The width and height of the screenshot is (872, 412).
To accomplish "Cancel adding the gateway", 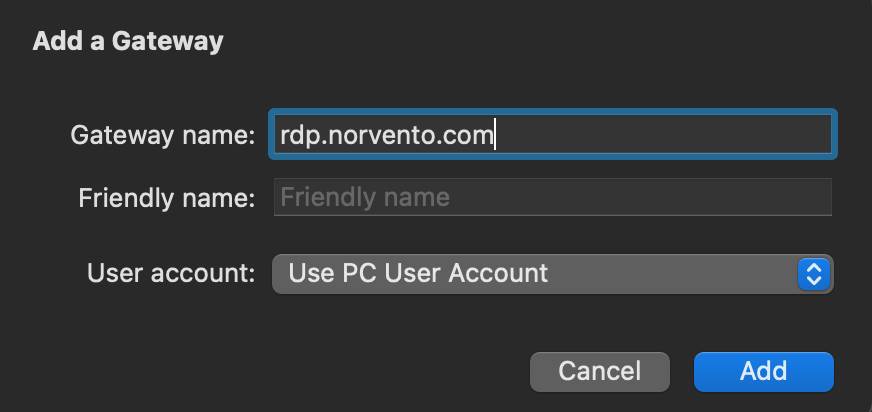I will click(600, 371).
